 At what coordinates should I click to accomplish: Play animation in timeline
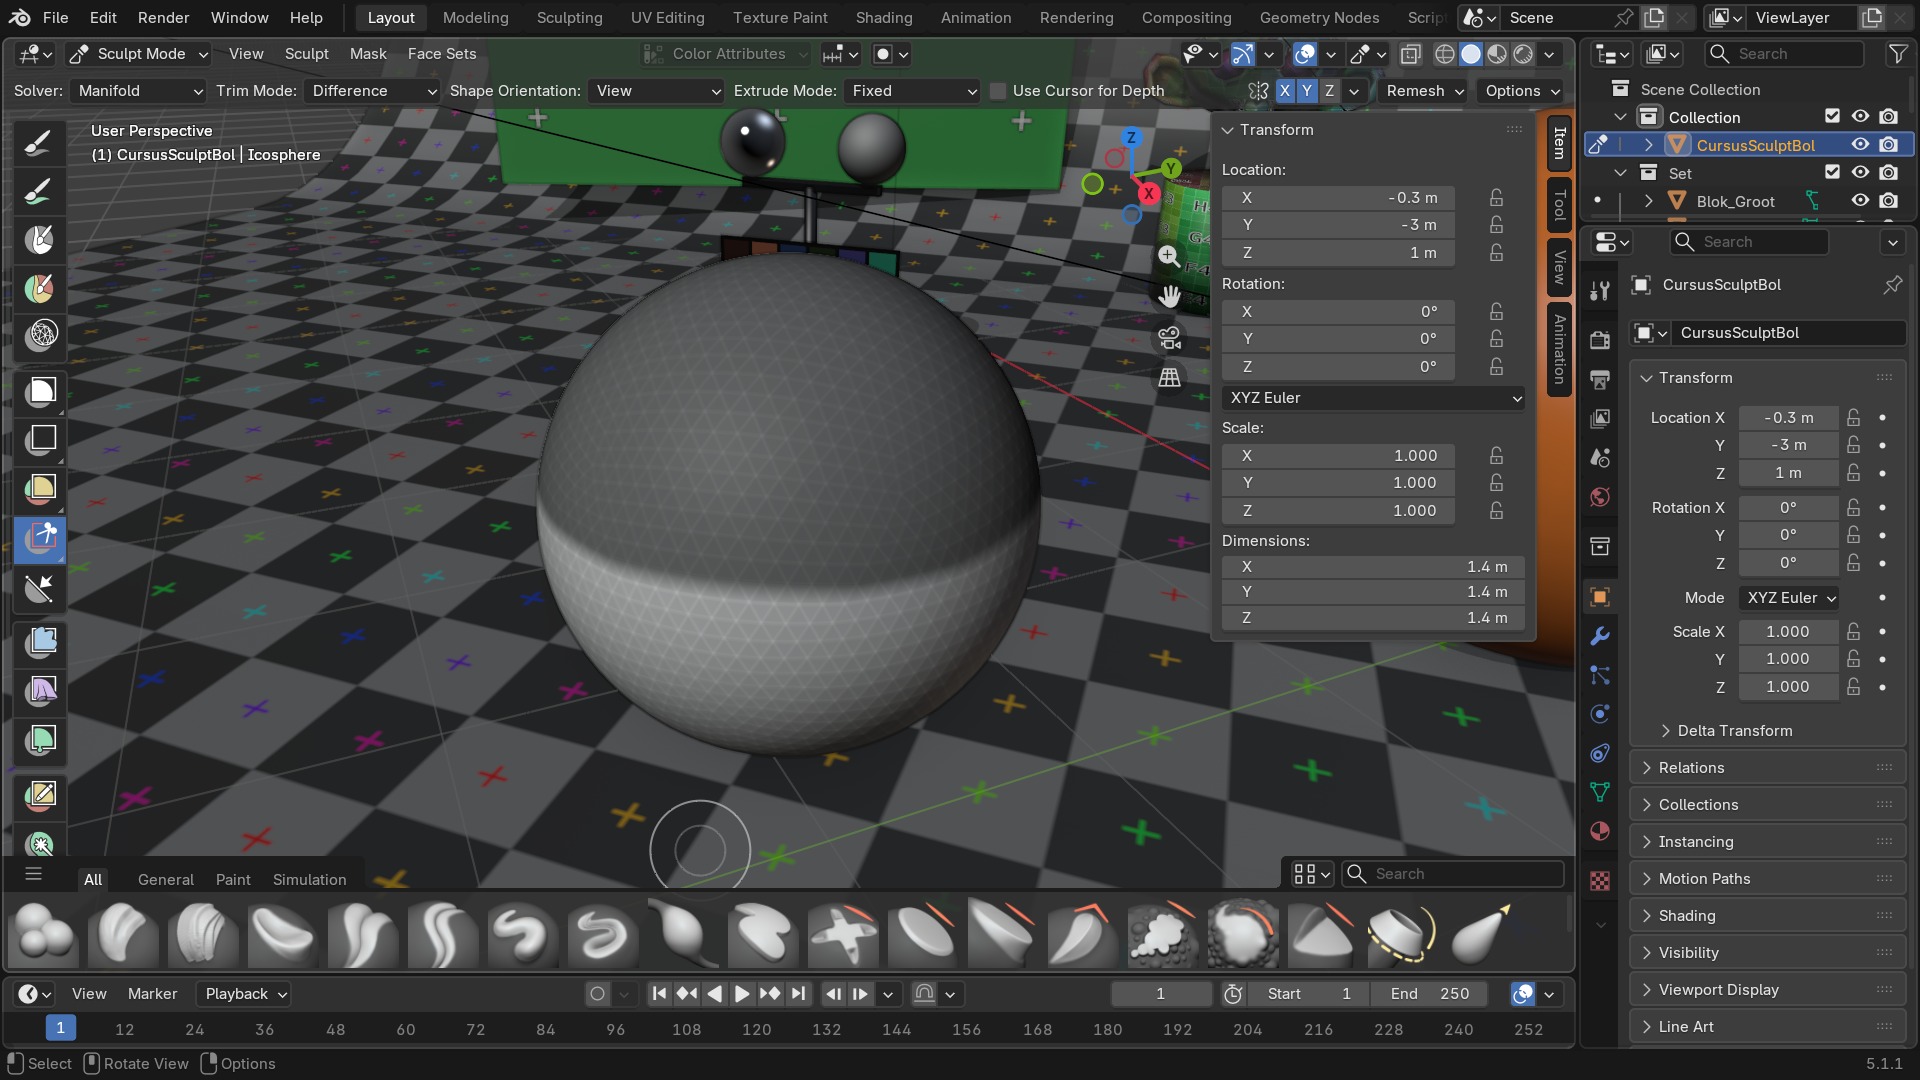[742, 994]
